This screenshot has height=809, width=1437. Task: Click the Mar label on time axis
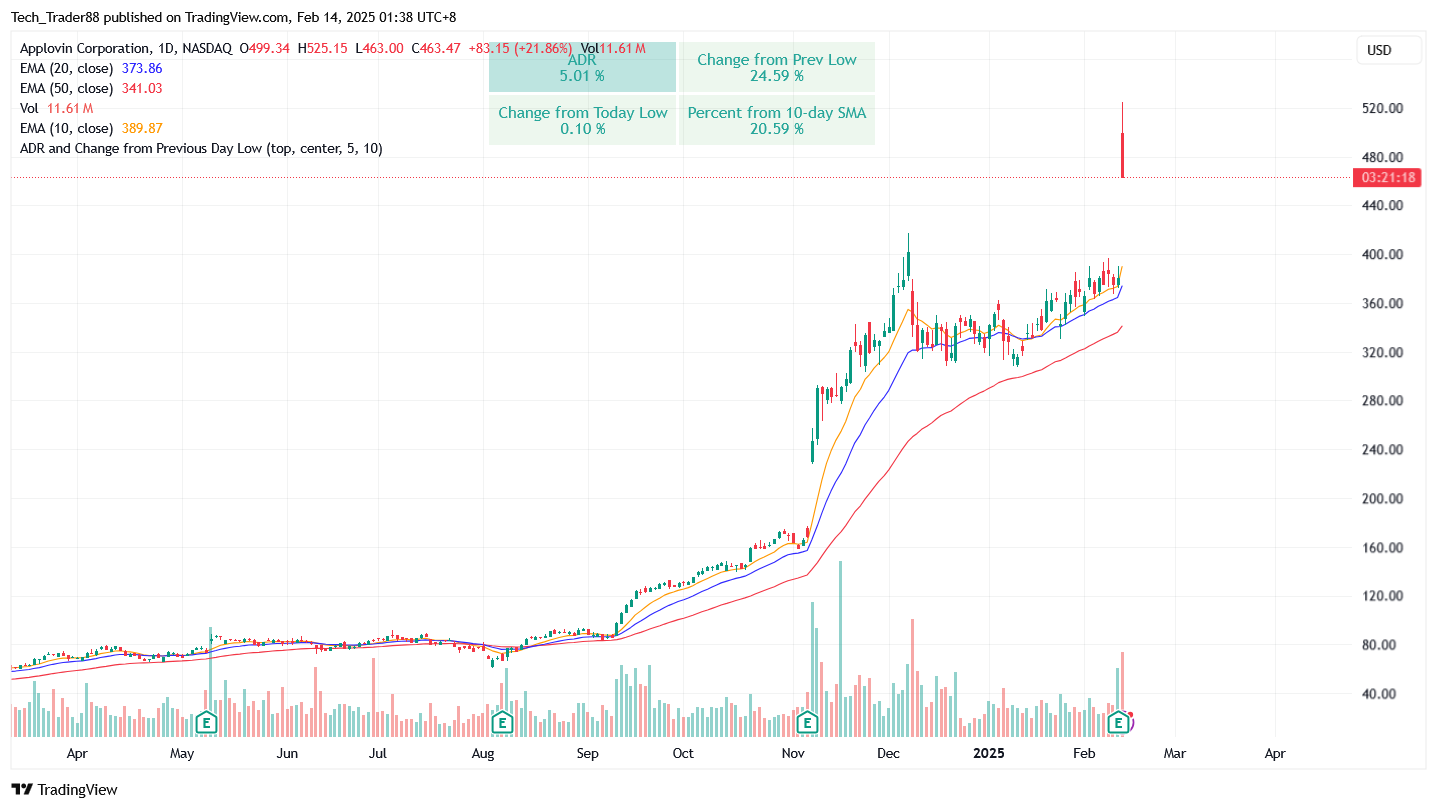pyautogui.click(x=1174, y=753)
